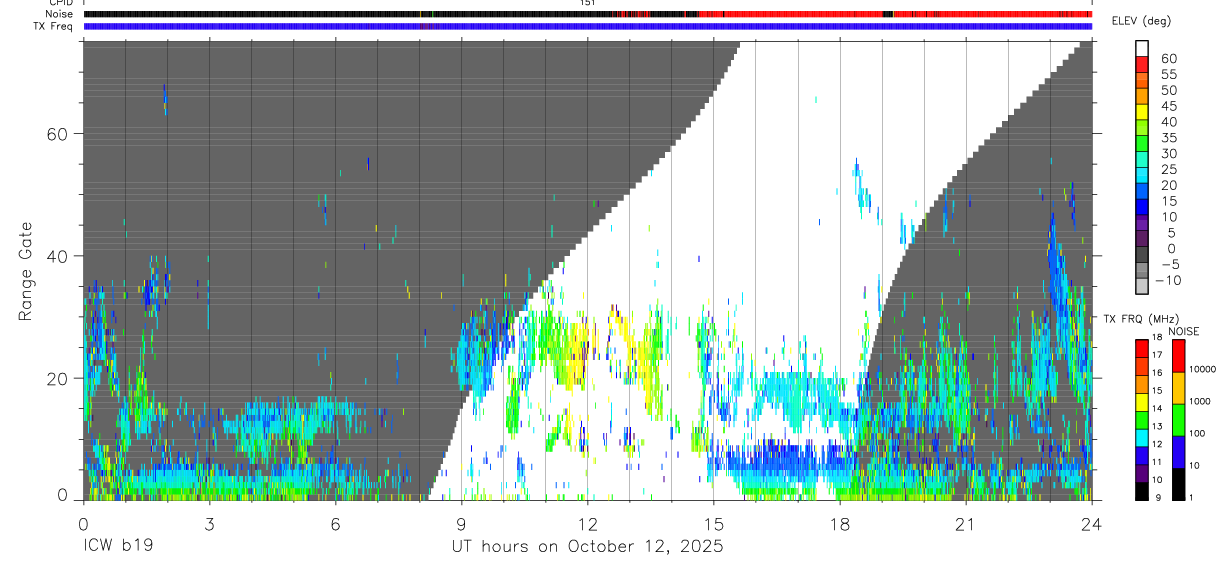Click the light gray bottom cell of ELEV colorbar

click(1143, 286)
